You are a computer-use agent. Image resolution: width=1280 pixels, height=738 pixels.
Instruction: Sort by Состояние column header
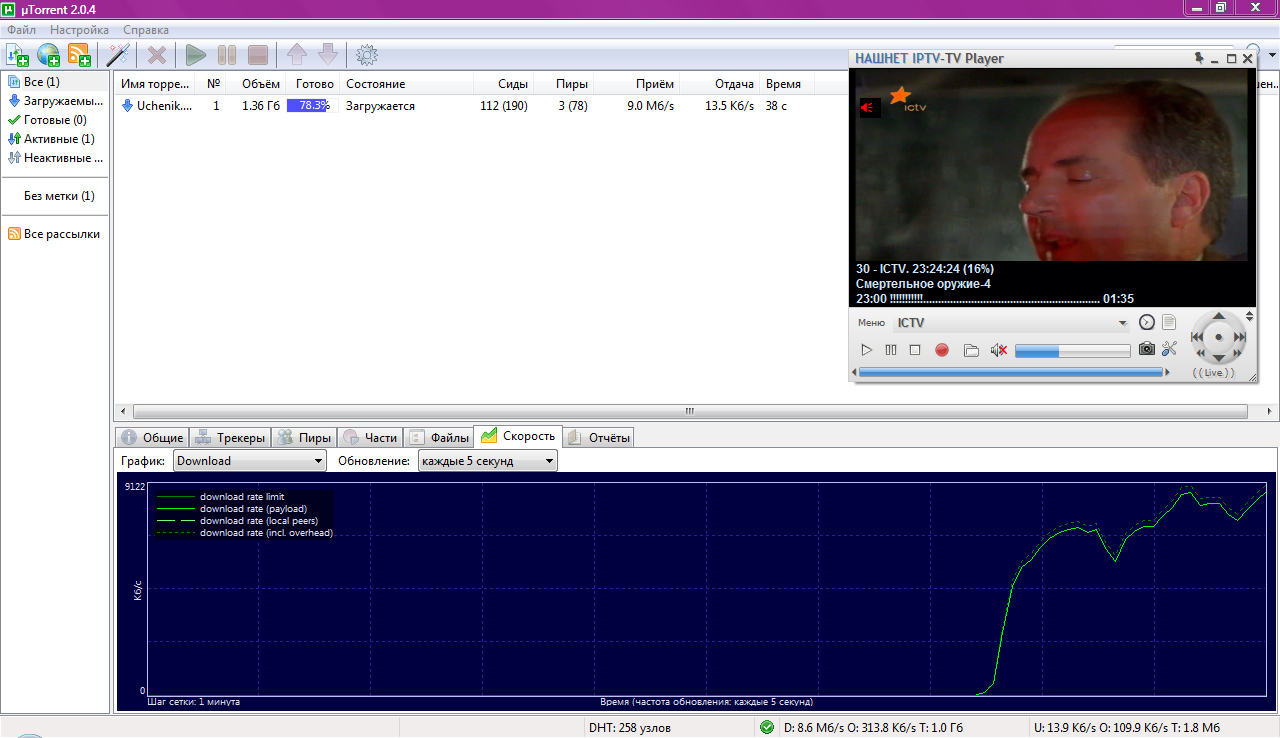pyautogui.click(x=405, y=84)
